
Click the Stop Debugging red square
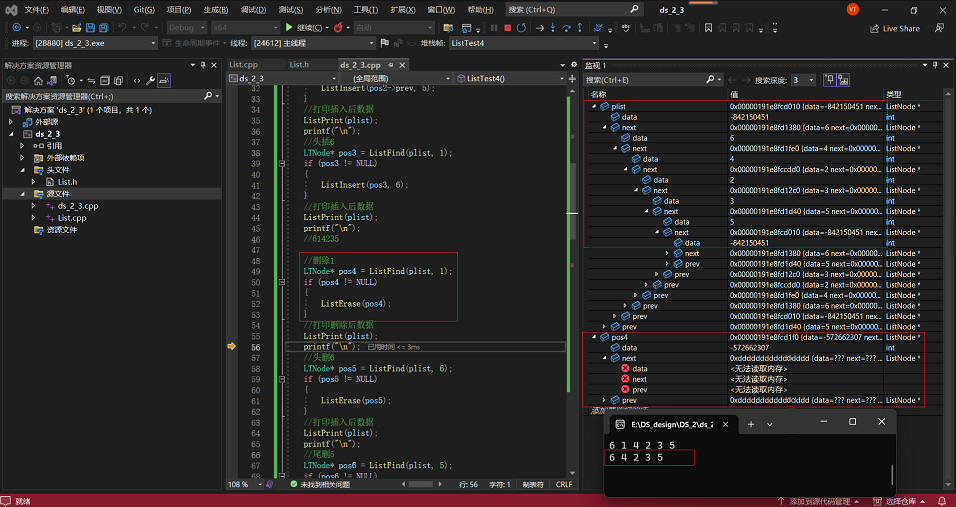(x=507, y=28)
